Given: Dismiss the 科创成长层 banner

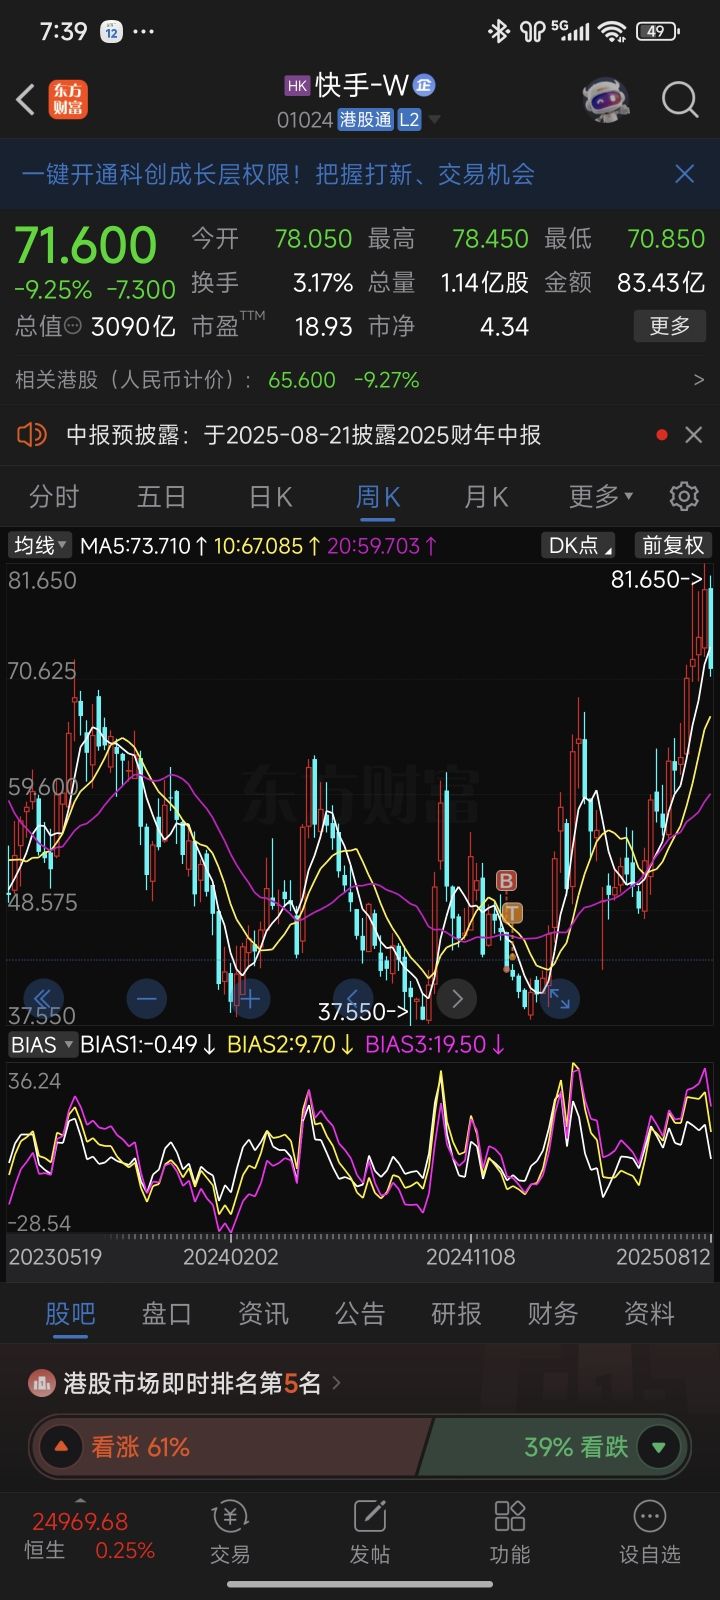Looking at the screenshot, I should pos(685,174).
